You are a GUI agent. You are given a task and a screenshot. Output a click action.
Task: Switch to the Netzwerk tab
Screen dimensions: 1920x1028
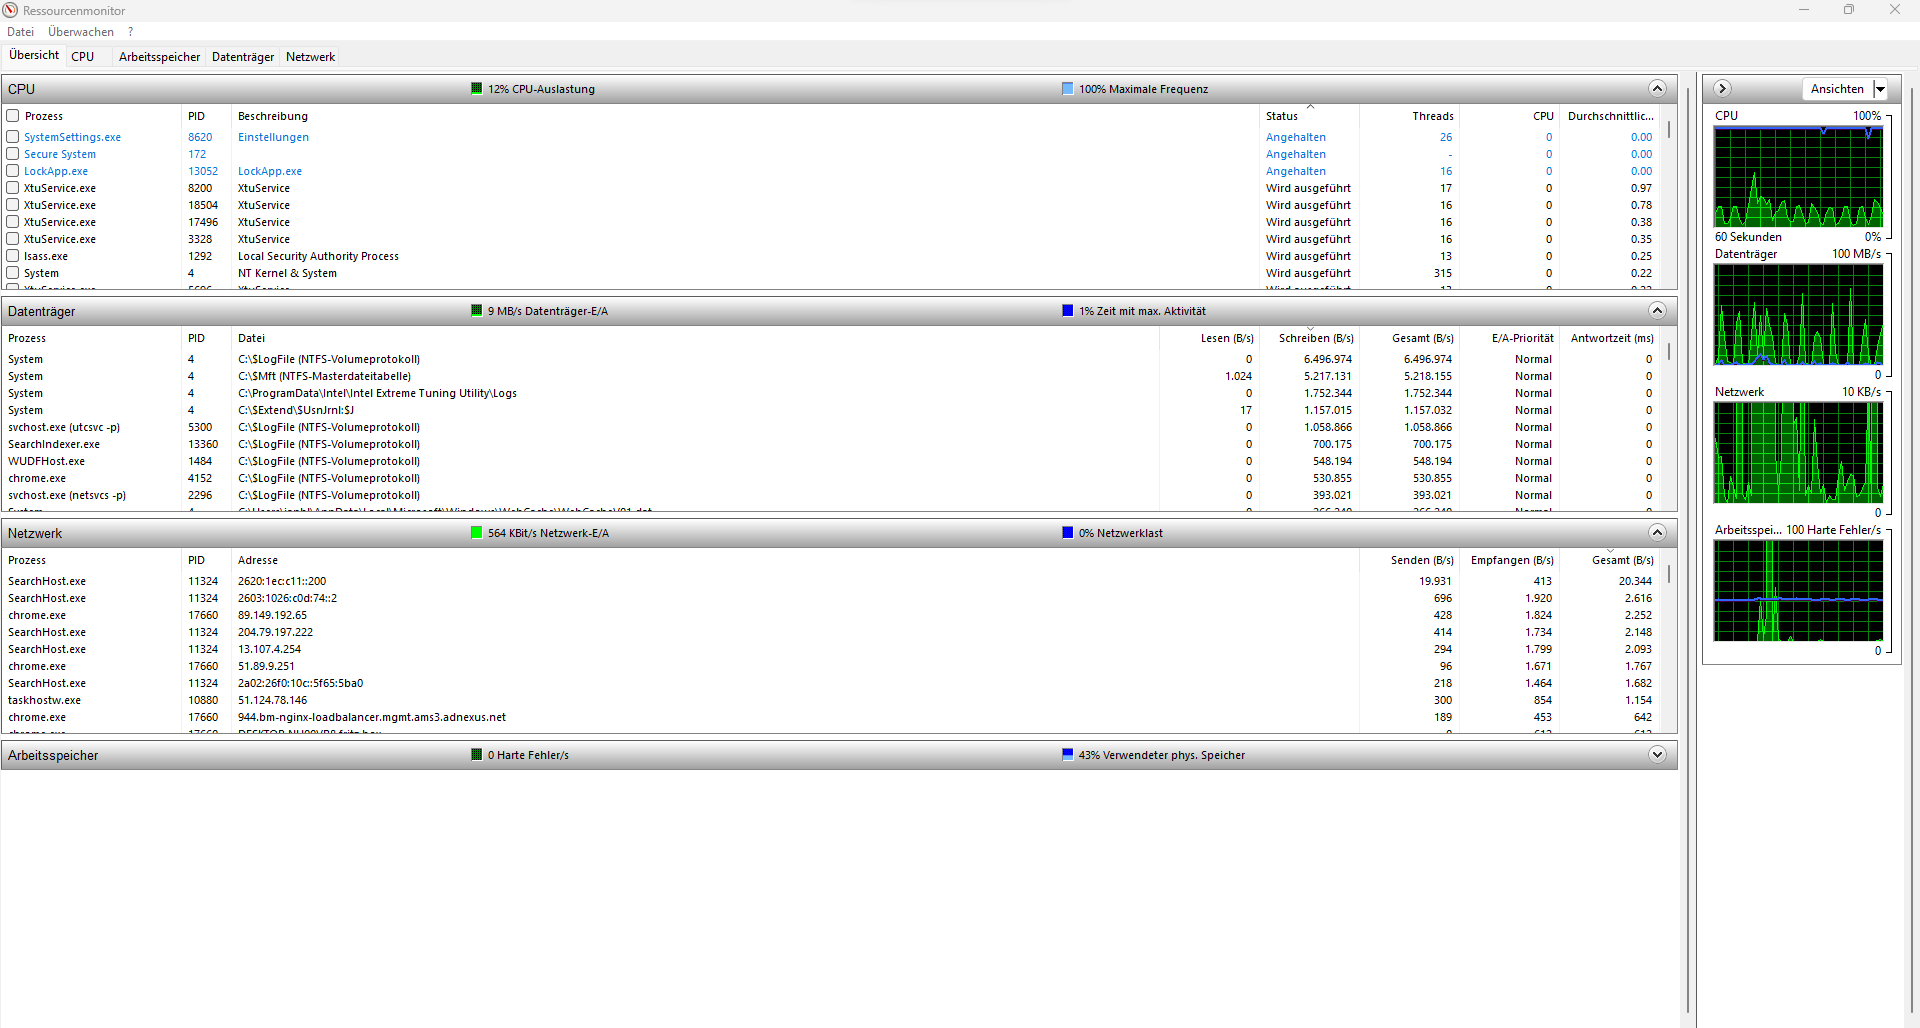click(310, 57)
